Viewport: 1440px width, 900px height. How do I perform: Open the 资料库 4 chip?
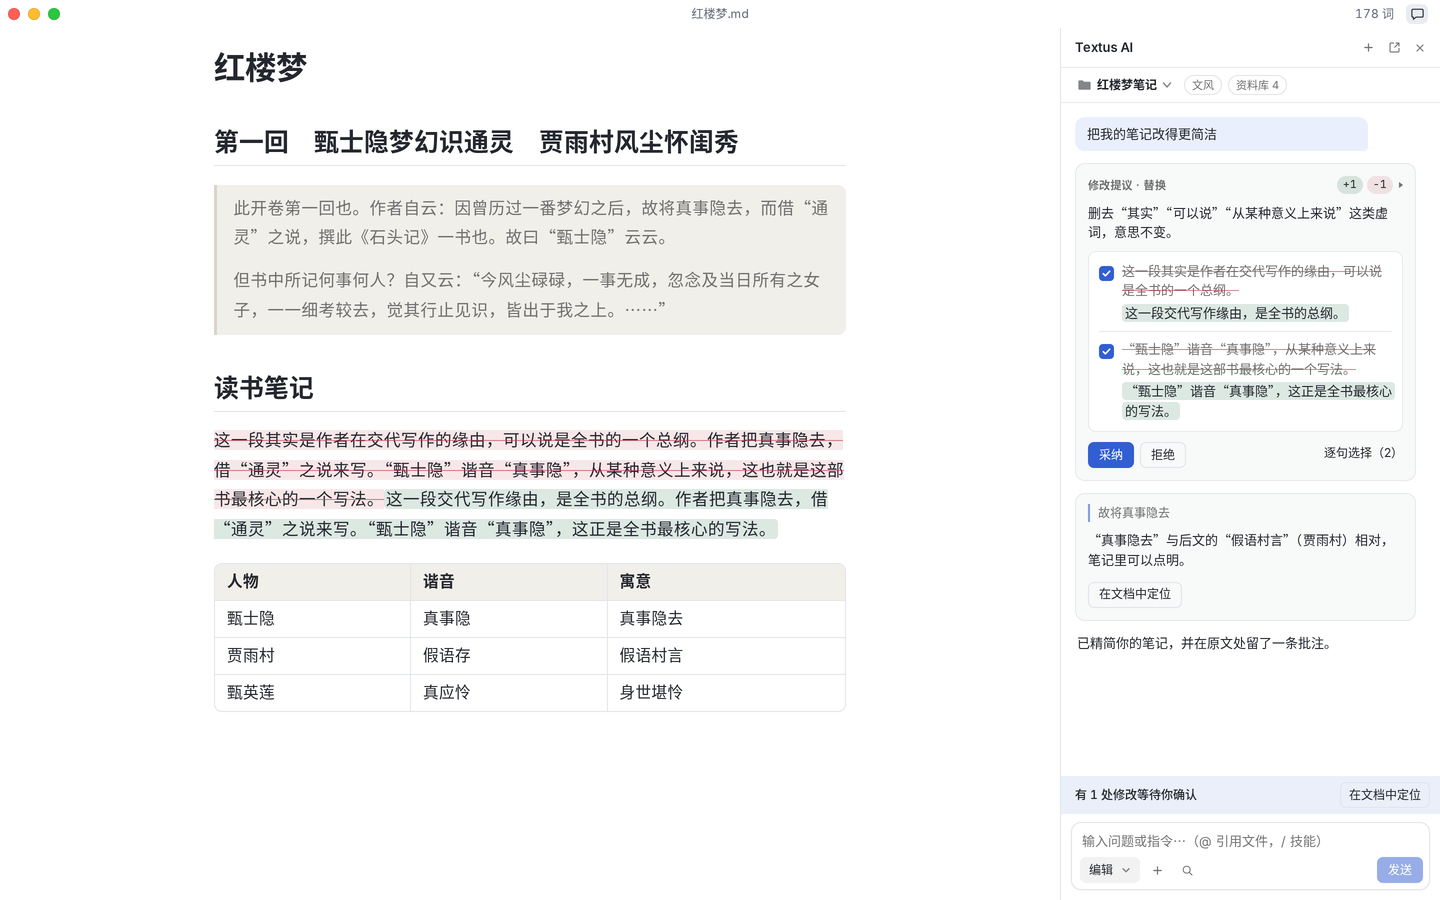point(1257,85)
